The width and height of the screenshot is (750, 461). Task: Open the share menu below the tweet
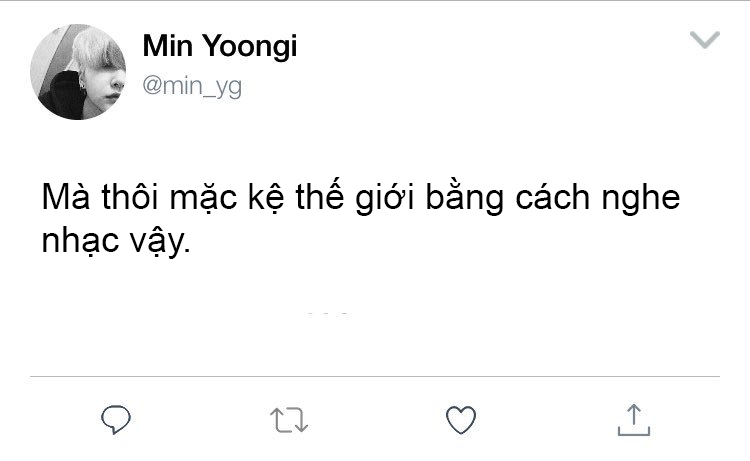(632, 419)
